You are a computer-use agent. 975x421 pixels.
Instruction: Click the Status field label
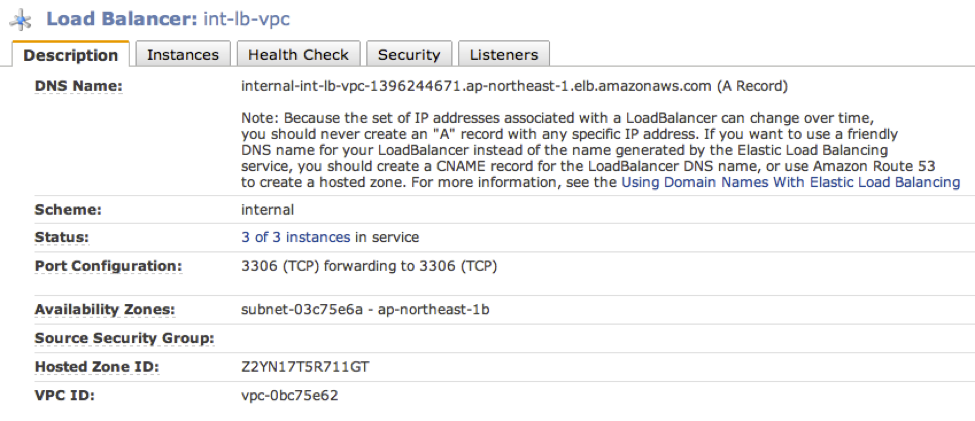[x=62, y=238]
